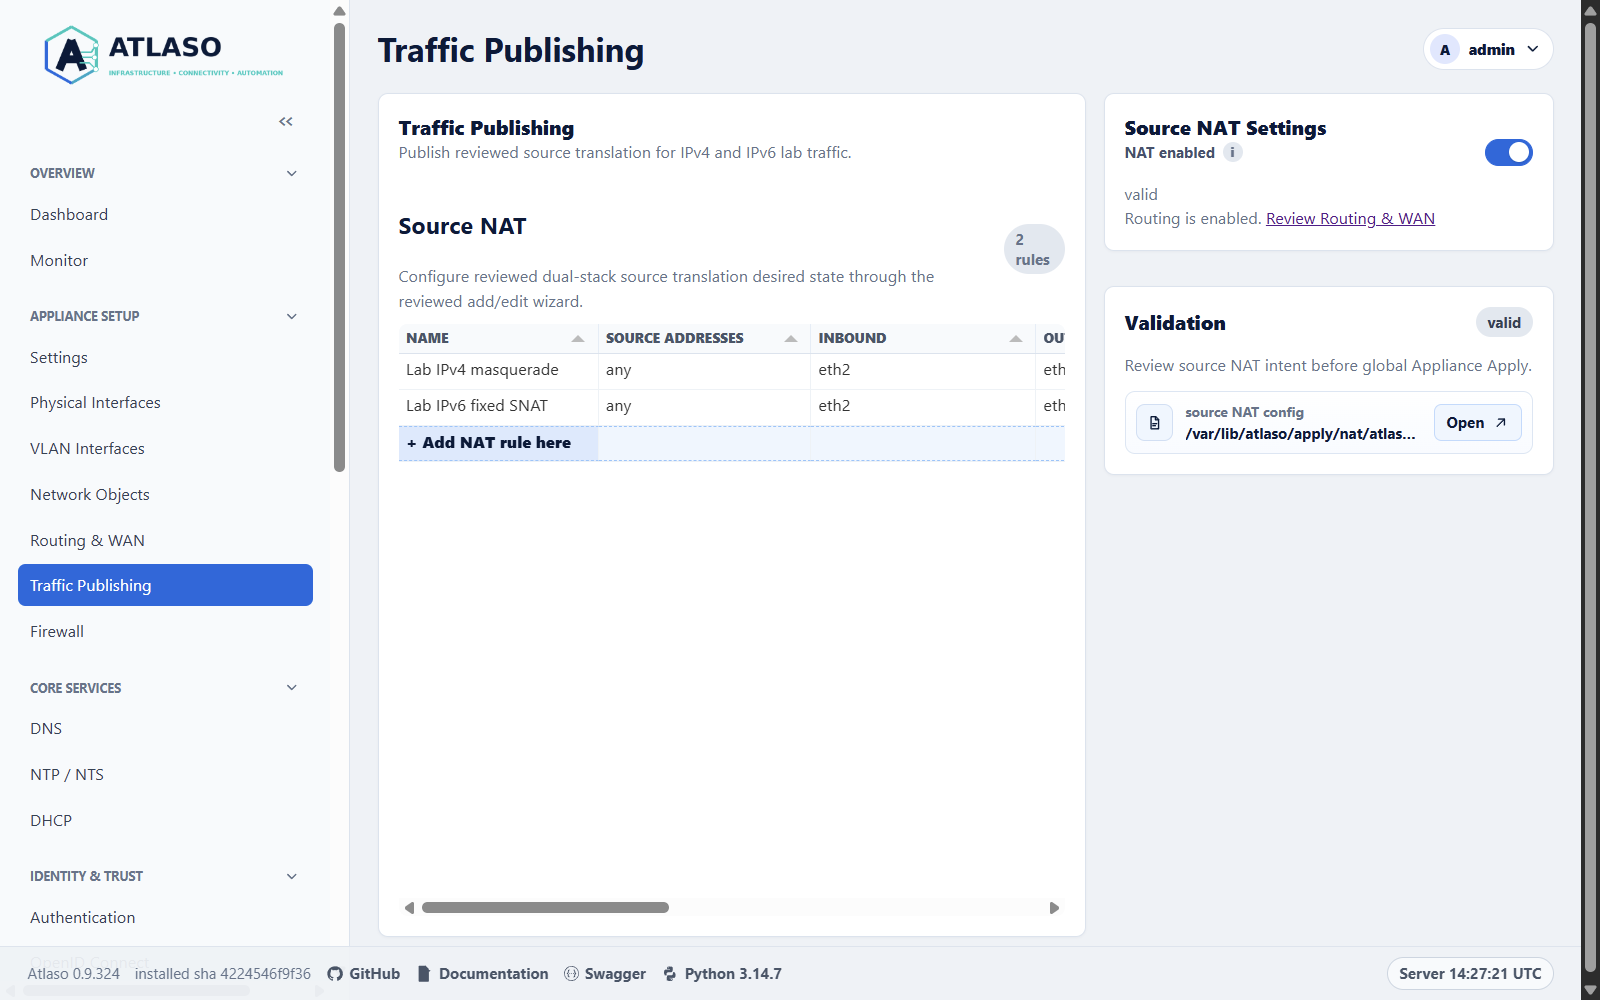The height and width of the screenshot is (1000, 1600).
Task: Open Routing & WAN in sidebar
Action: coord(165,541)
